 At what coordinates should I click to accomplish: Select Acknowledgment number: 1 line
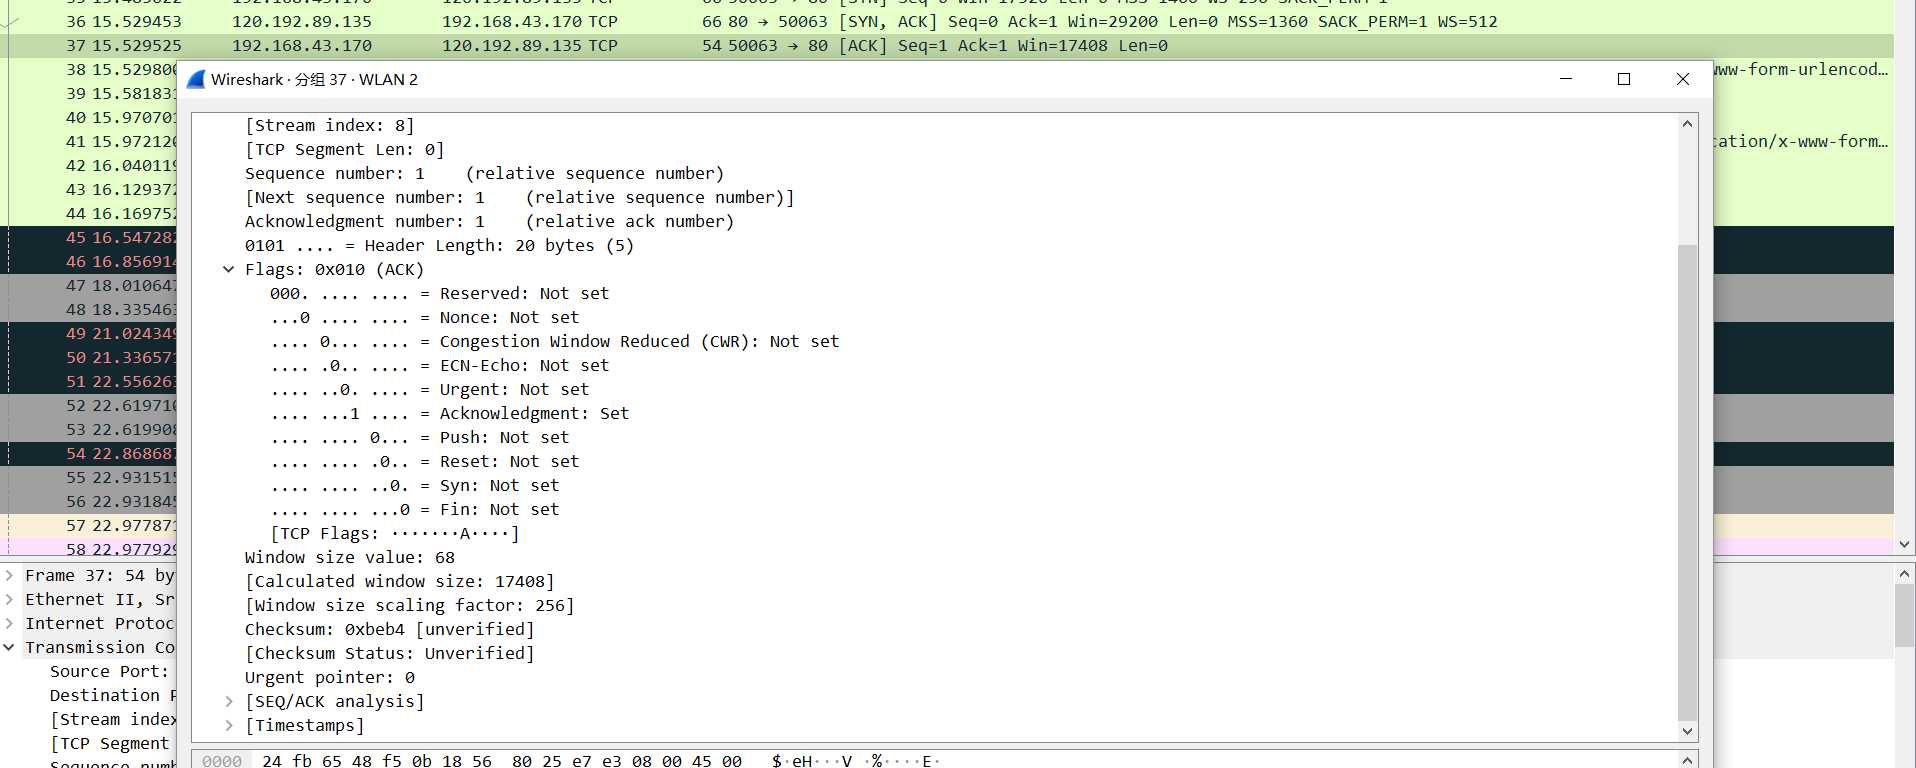coord(489,221)
